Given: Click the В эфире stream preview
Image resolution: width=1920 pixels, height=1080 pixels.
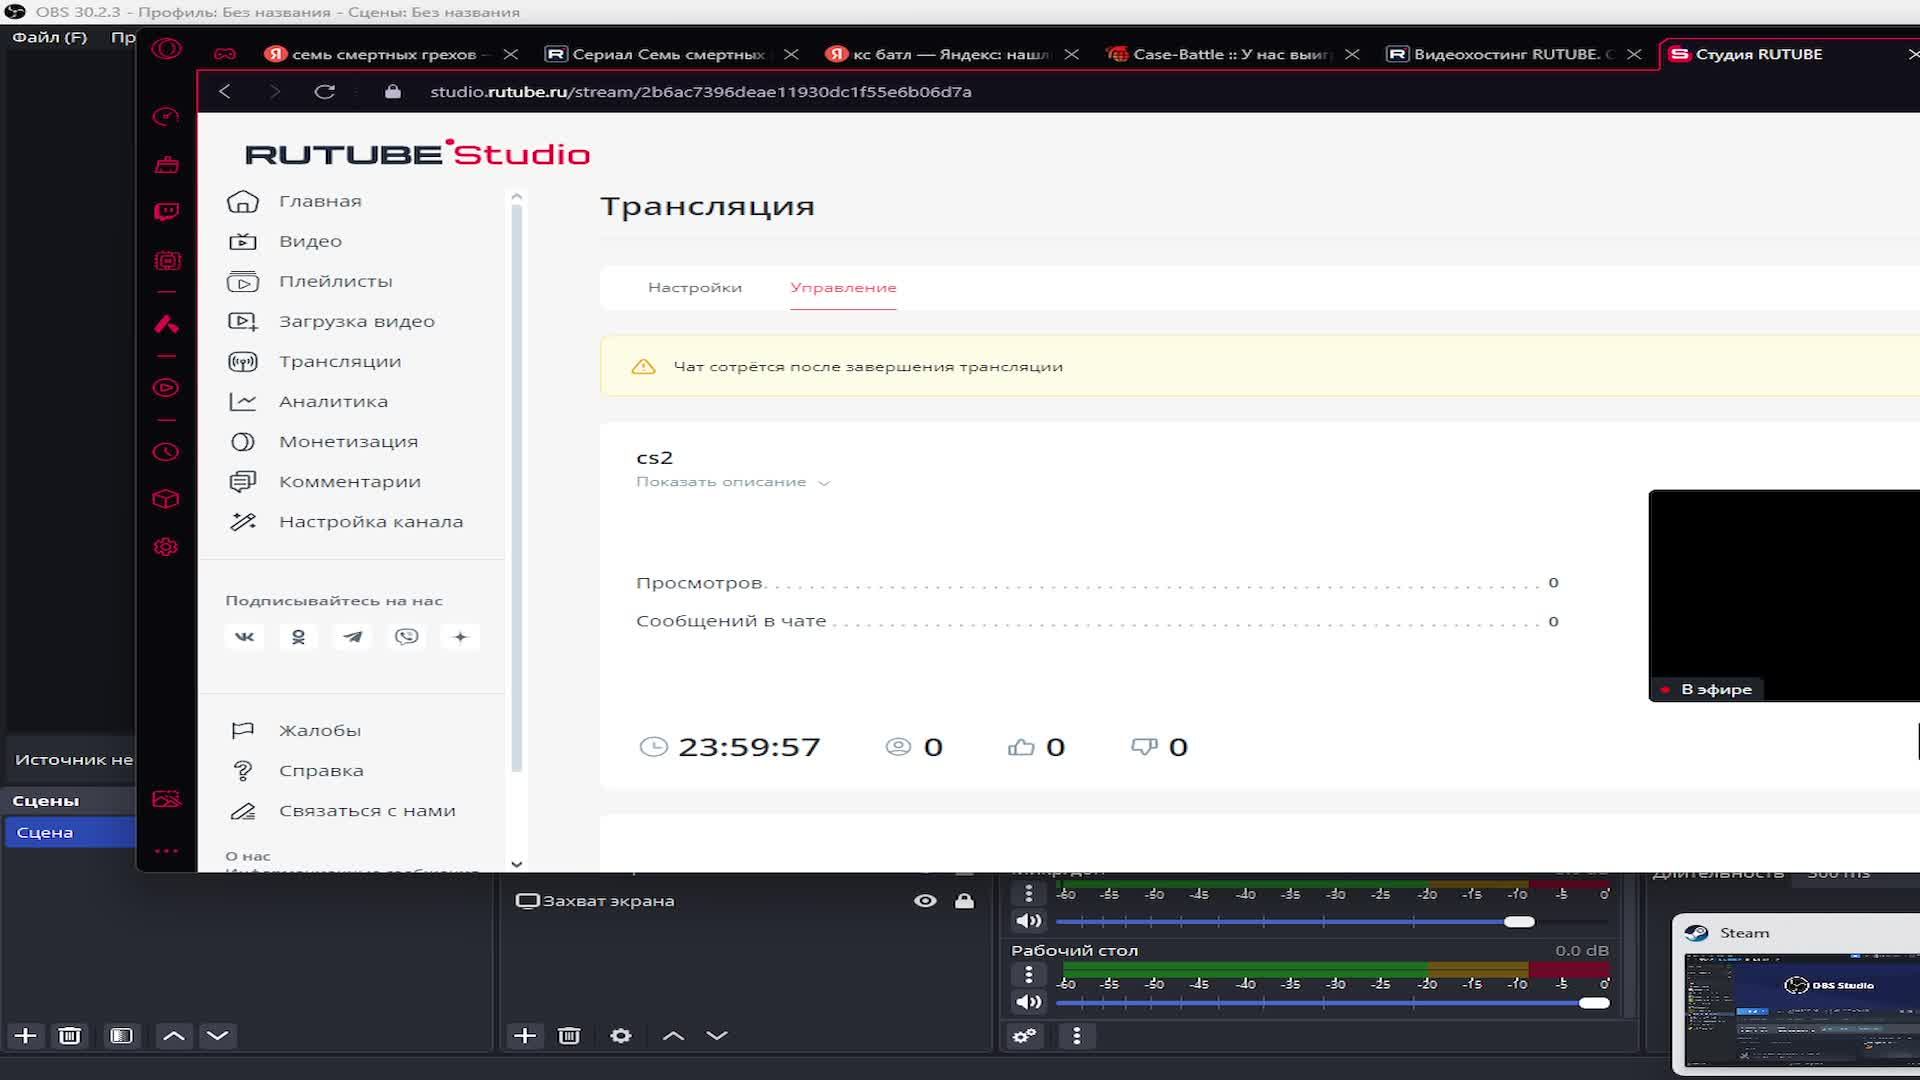Looking at the screenshot, I should point(1784,596).
